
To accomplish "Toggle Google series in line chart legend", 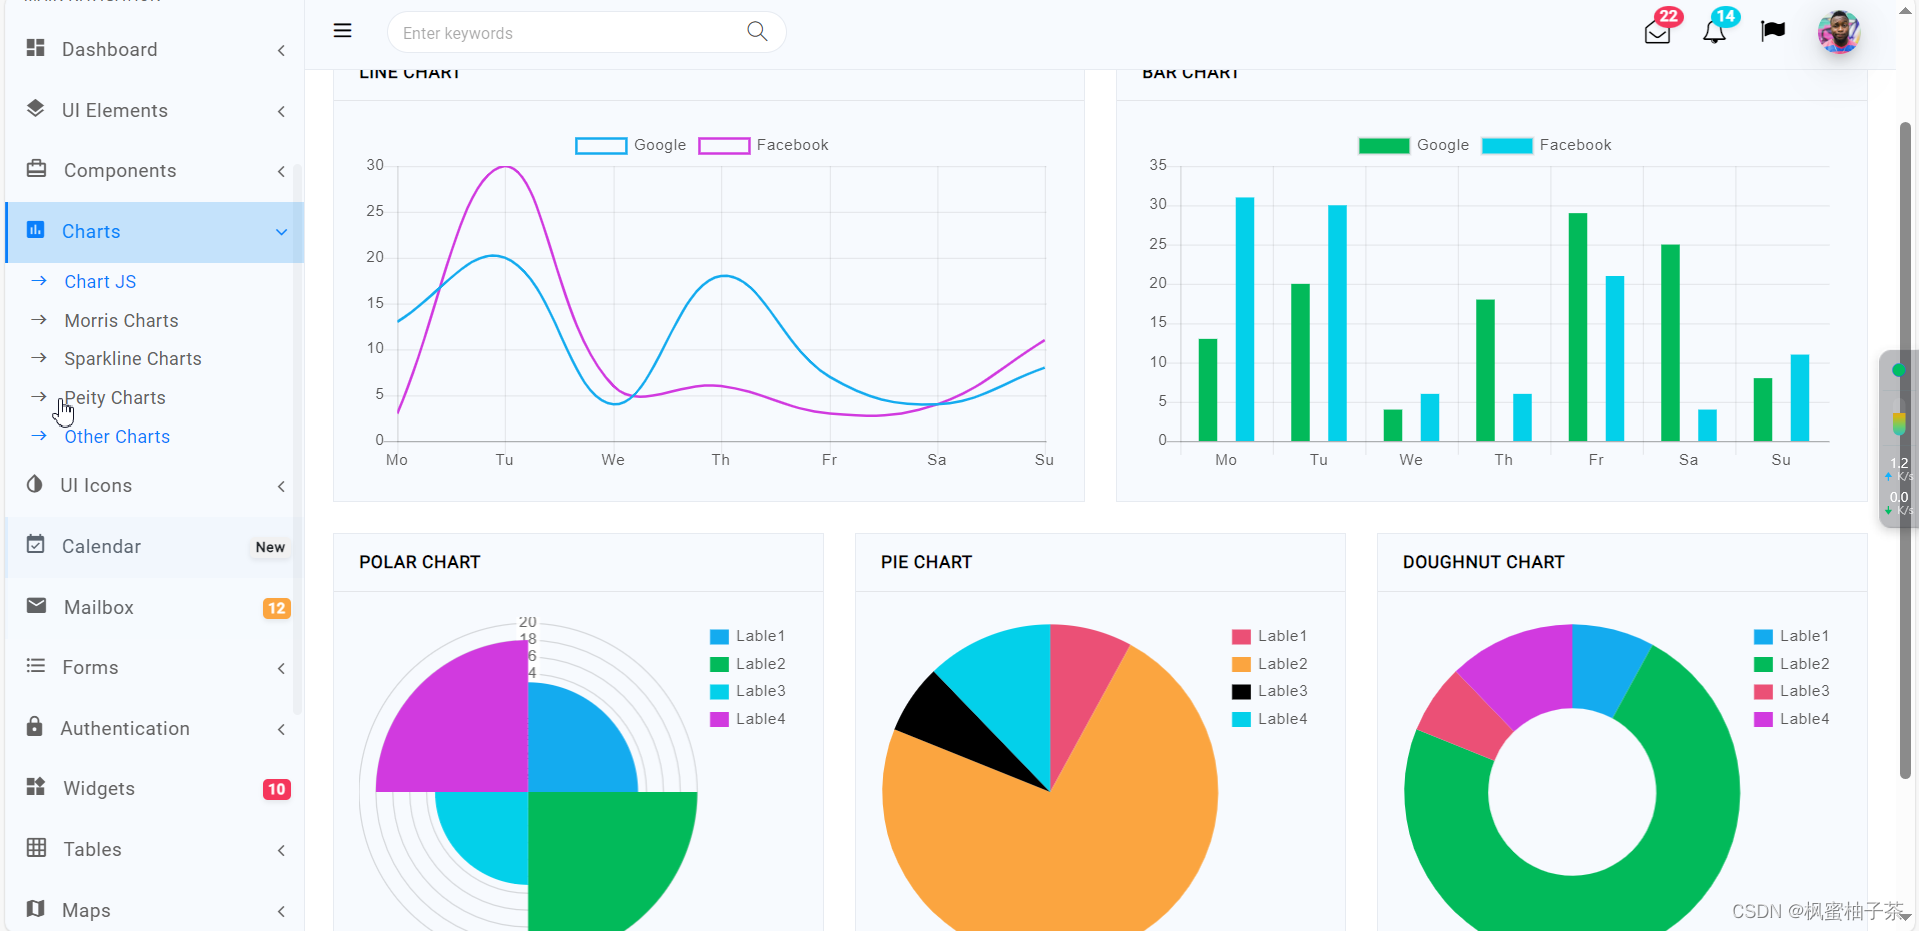I will (631, 145).
